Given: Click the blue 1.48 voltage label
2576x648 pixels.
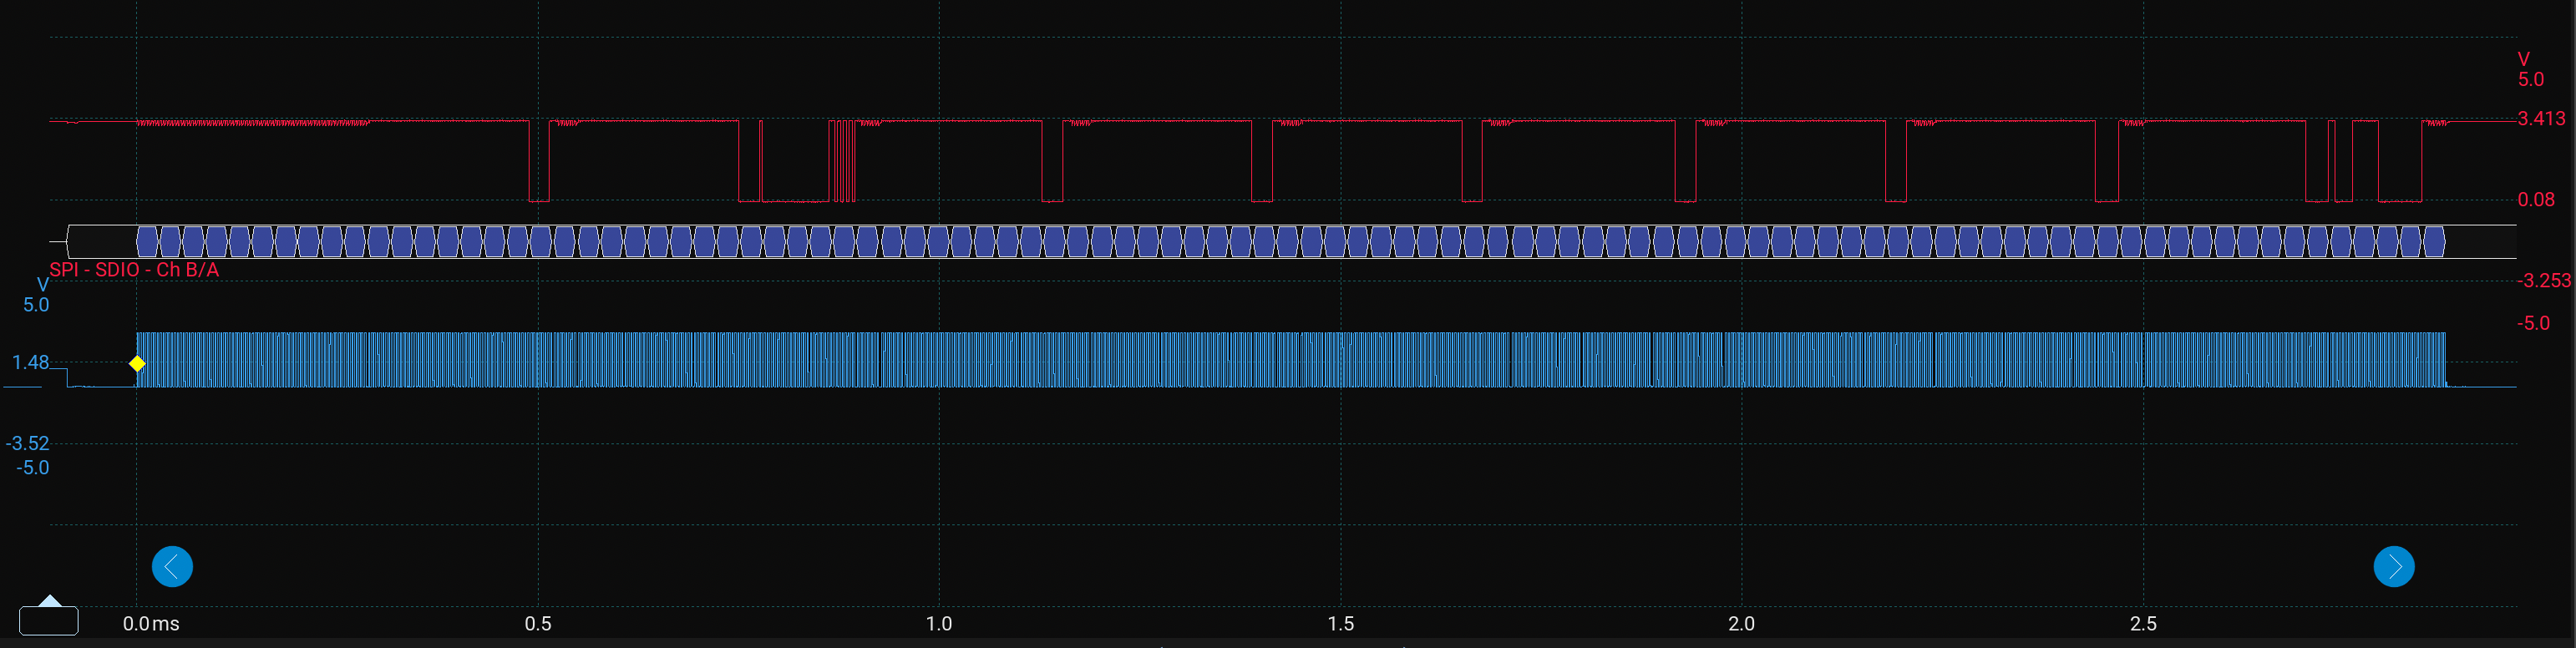Looking at the screenshot, I should click(x=30, y=362).
